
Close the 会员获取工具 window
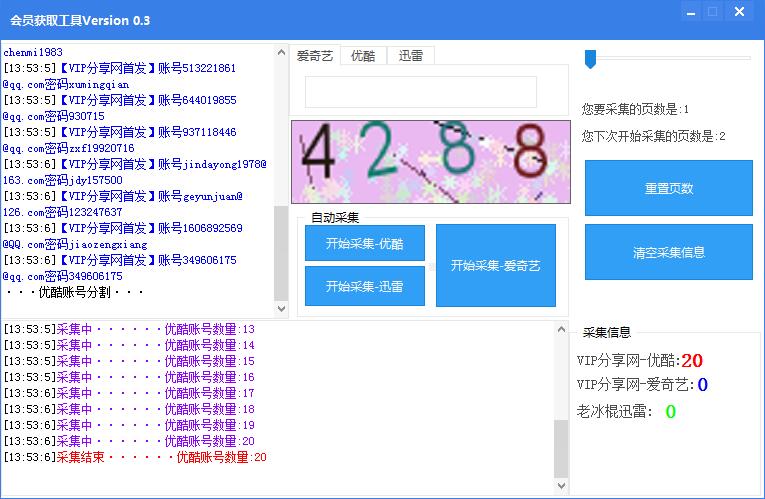tap(740, 12)
